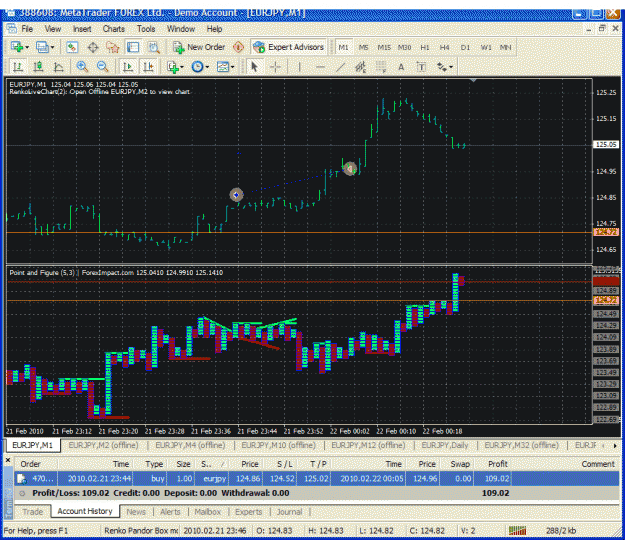The width and height of the screenshot is (625, 540).
Task: Expand the Periods dropdown arrow
Action: [x=207, y=67]
